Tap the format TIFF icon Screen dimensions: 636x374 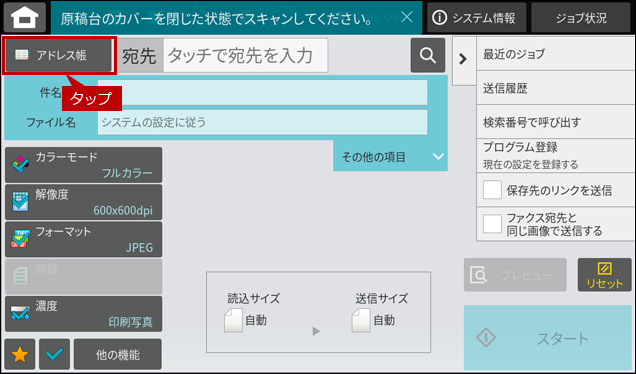pyautogui.click(x=20, y=239)
